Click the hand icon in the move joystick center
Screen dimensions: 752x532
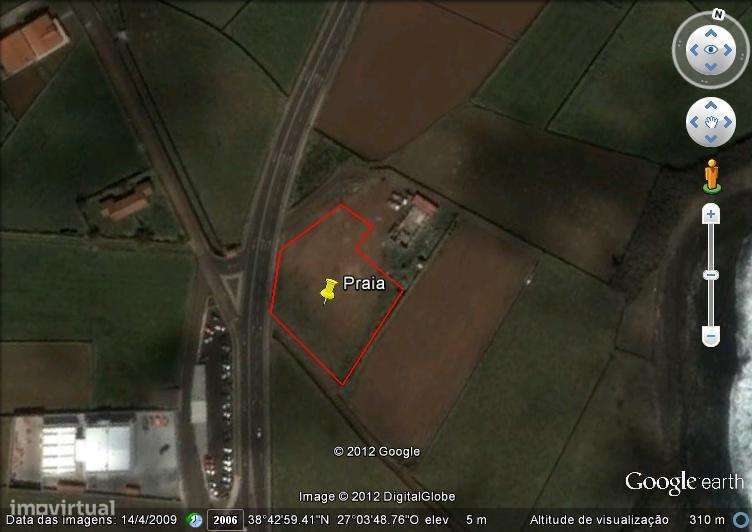pyautogui.click(x=711, y=122)
